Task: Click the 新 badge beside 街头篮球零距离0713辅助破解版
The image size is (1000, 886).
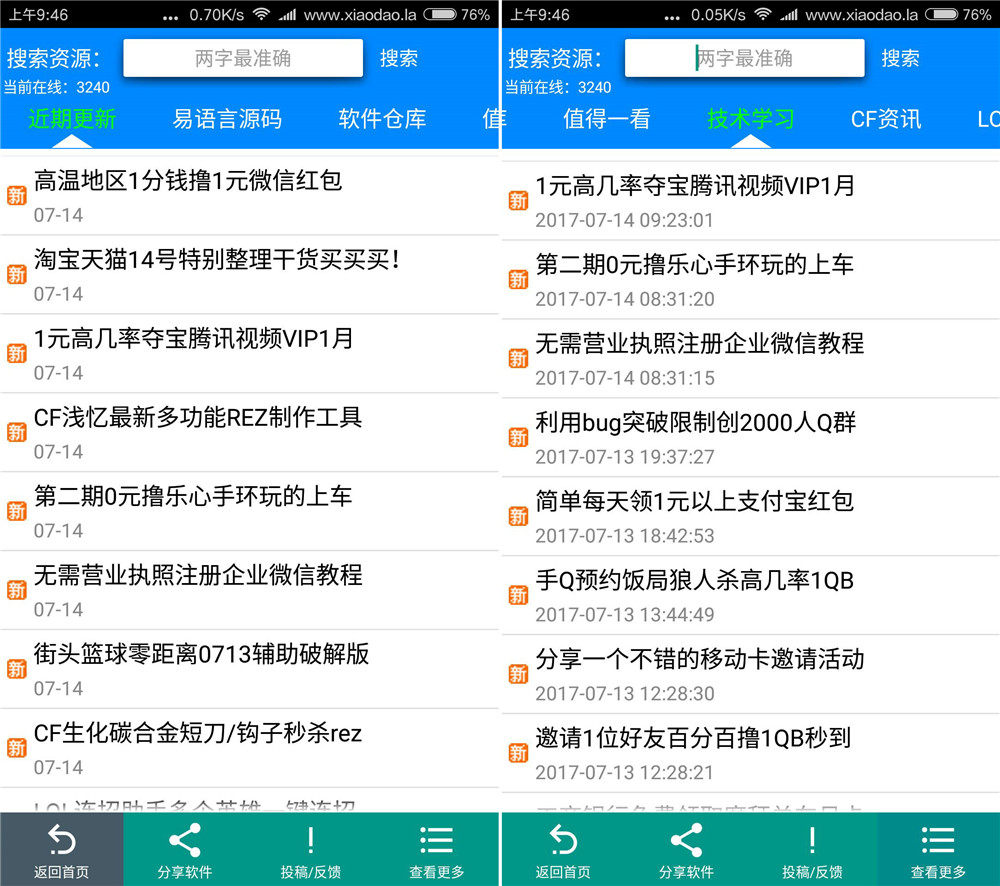Action: point(17,669)
